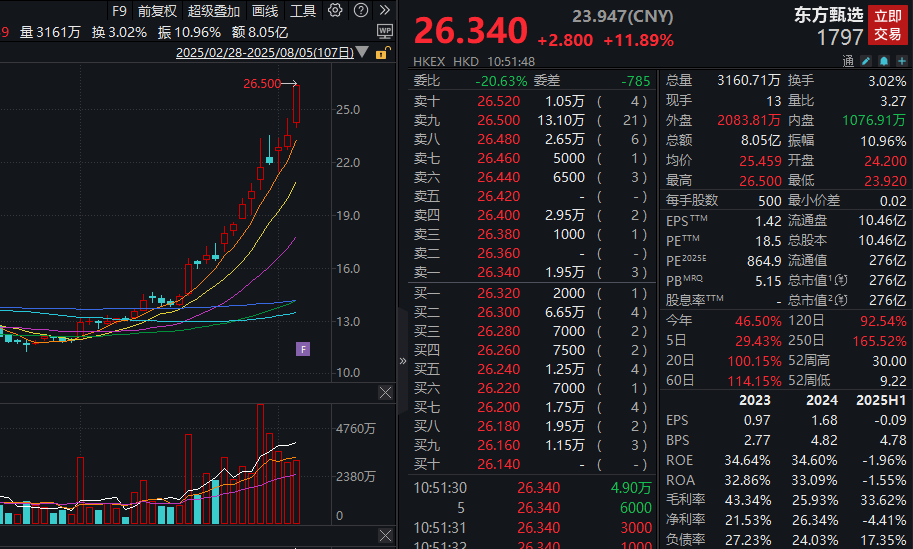Open F9 menu in chart toolbar
Image resolution: width=913 pixels, height=549 pixels.
119,11
